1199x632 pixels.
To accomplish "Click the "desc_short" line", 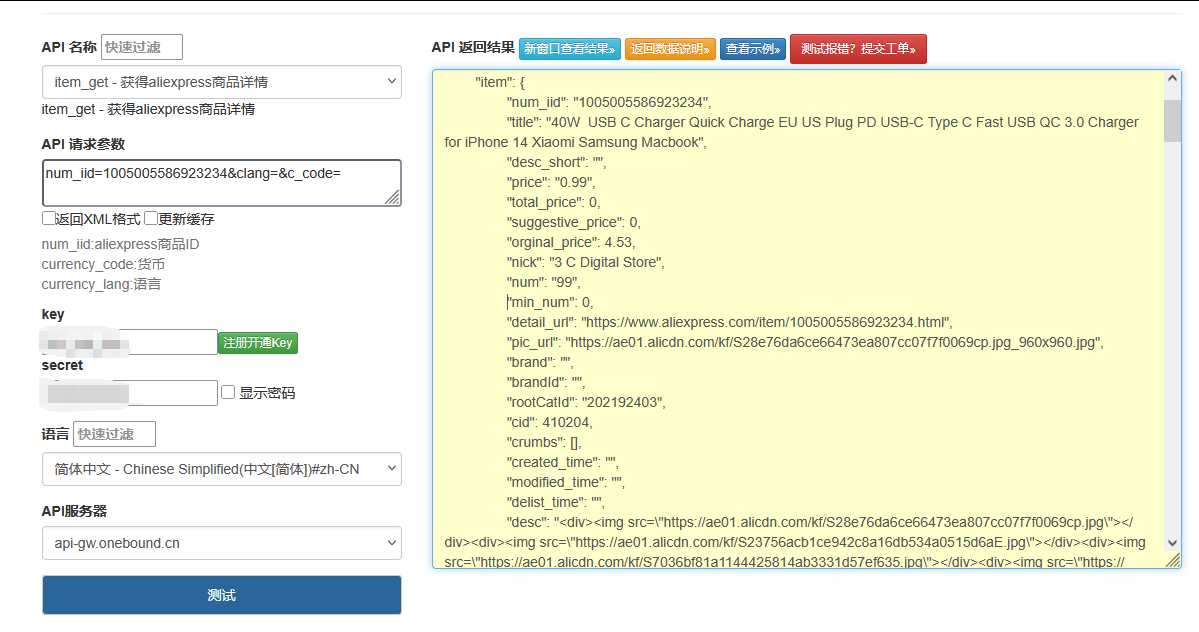I will tap(556, 163).
